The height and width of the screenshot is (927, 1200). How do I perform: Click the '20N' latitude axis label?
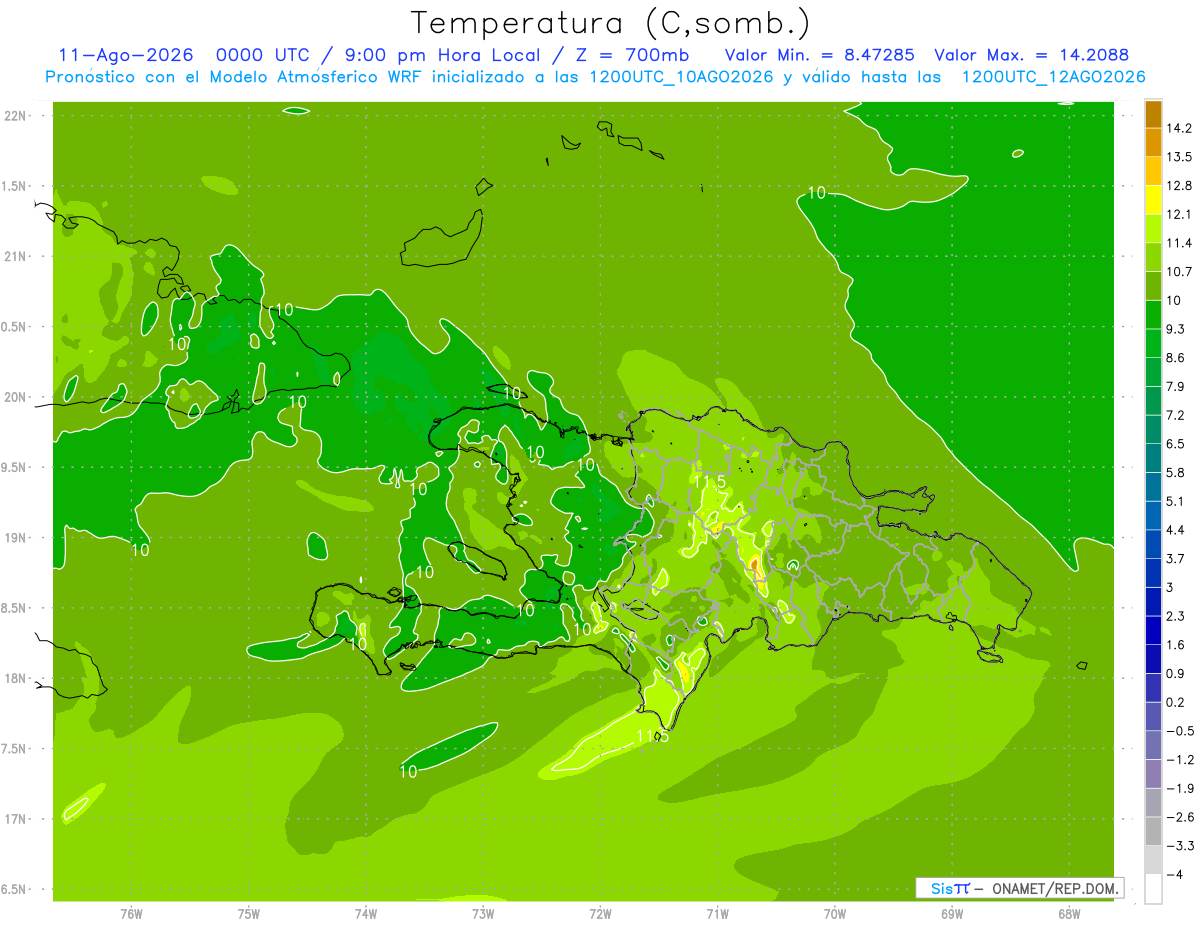(x=16, y=397)
